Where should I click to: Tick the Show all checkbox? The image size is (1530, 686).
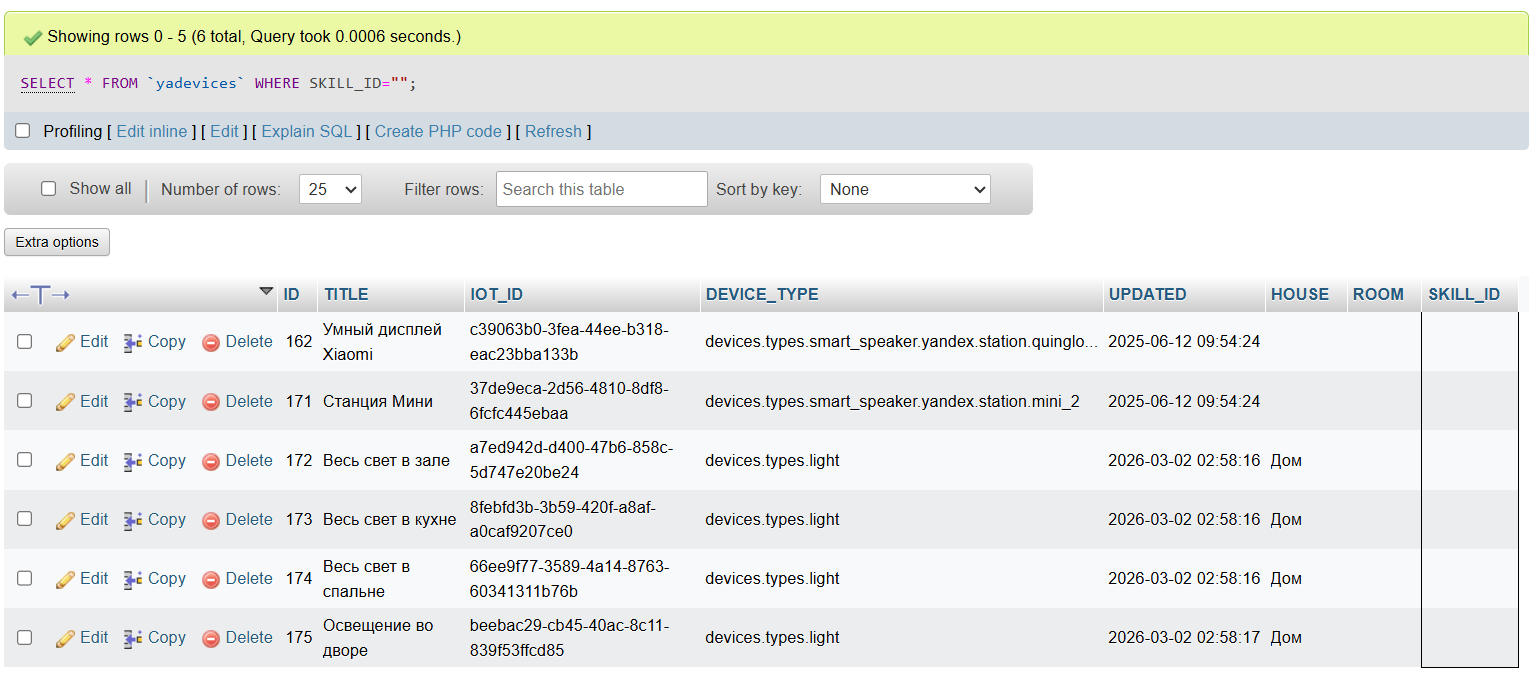click(x=48, y=189)
